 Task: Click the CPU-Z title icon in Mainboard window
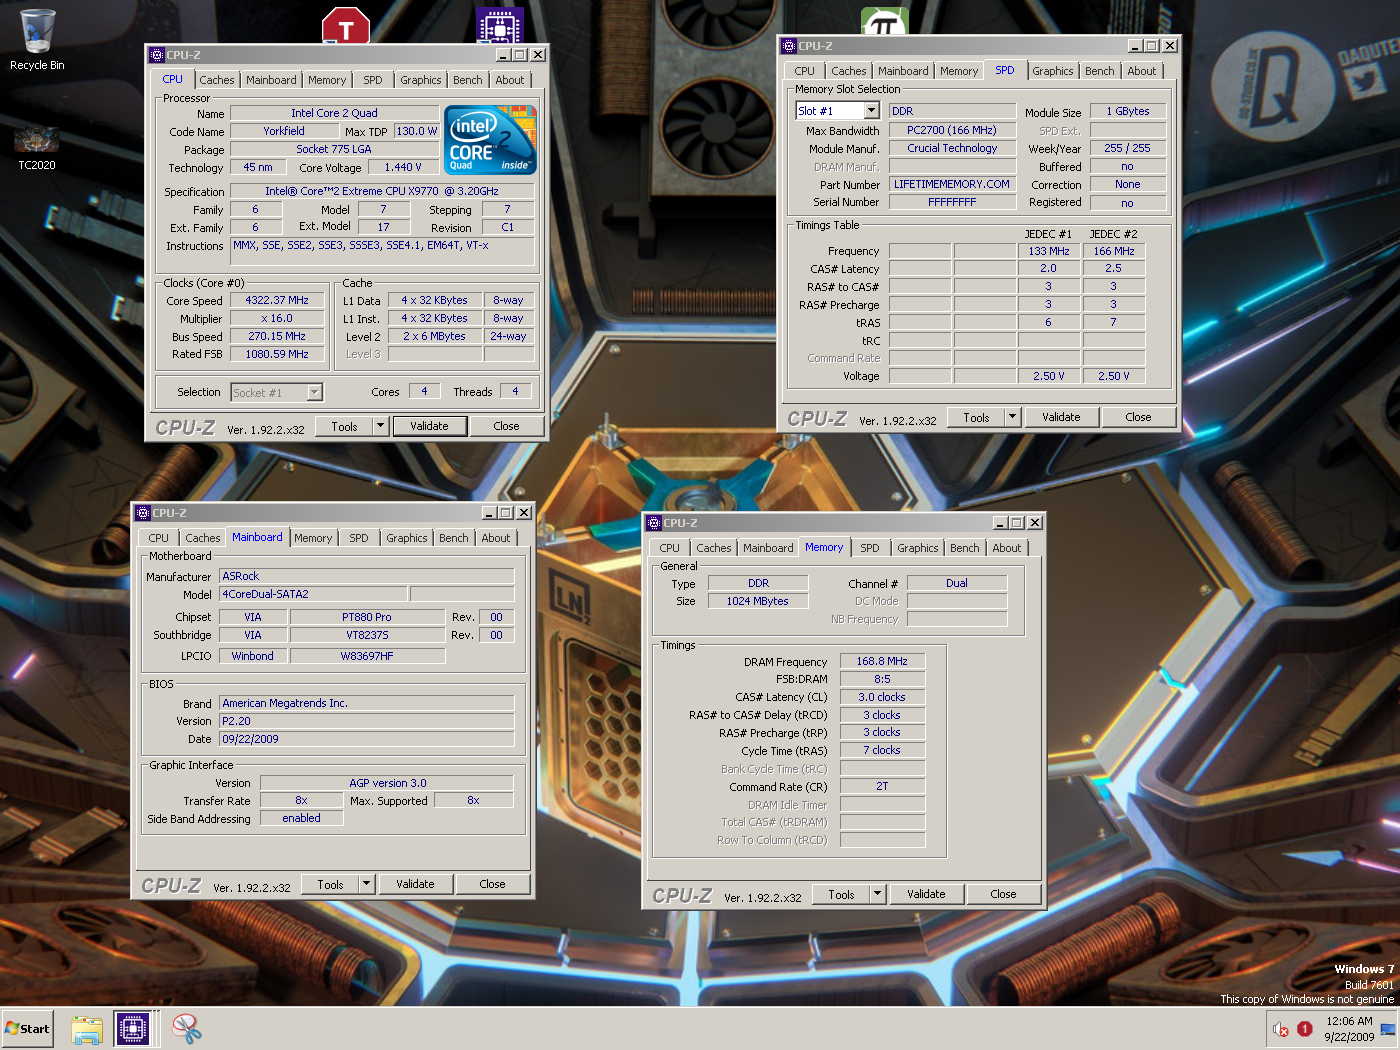143,513
